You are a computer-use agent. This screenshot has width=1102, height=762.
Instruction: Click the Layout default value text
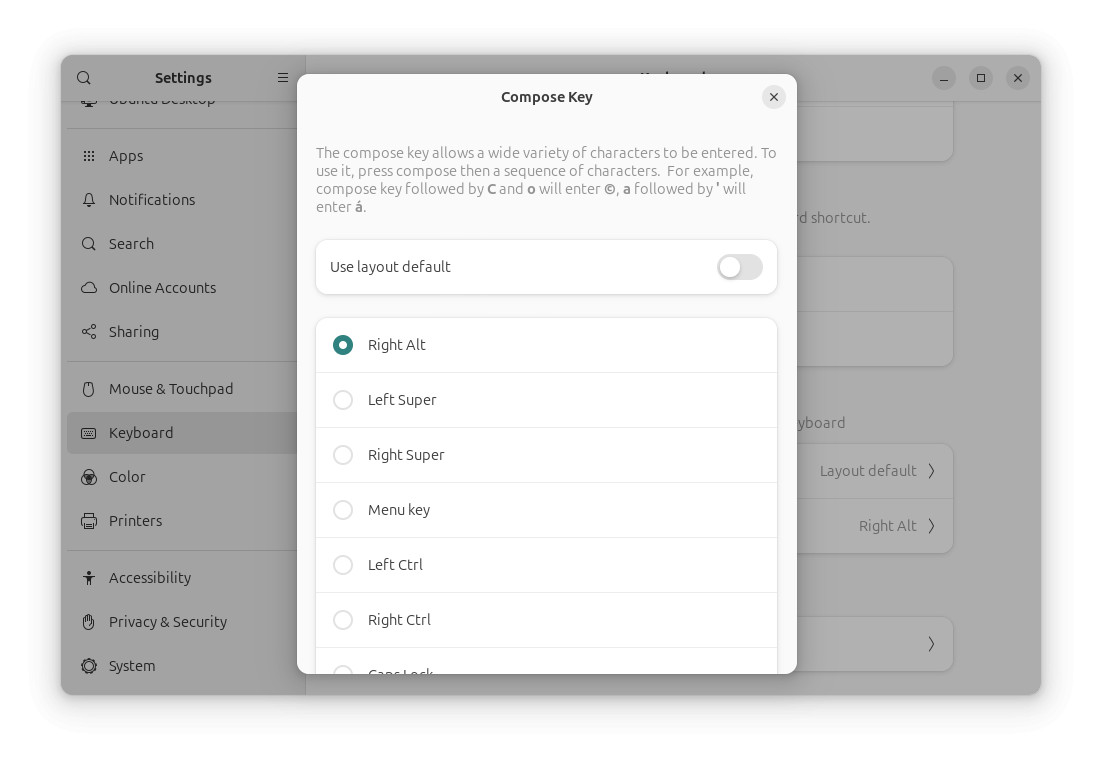point(868,471)
